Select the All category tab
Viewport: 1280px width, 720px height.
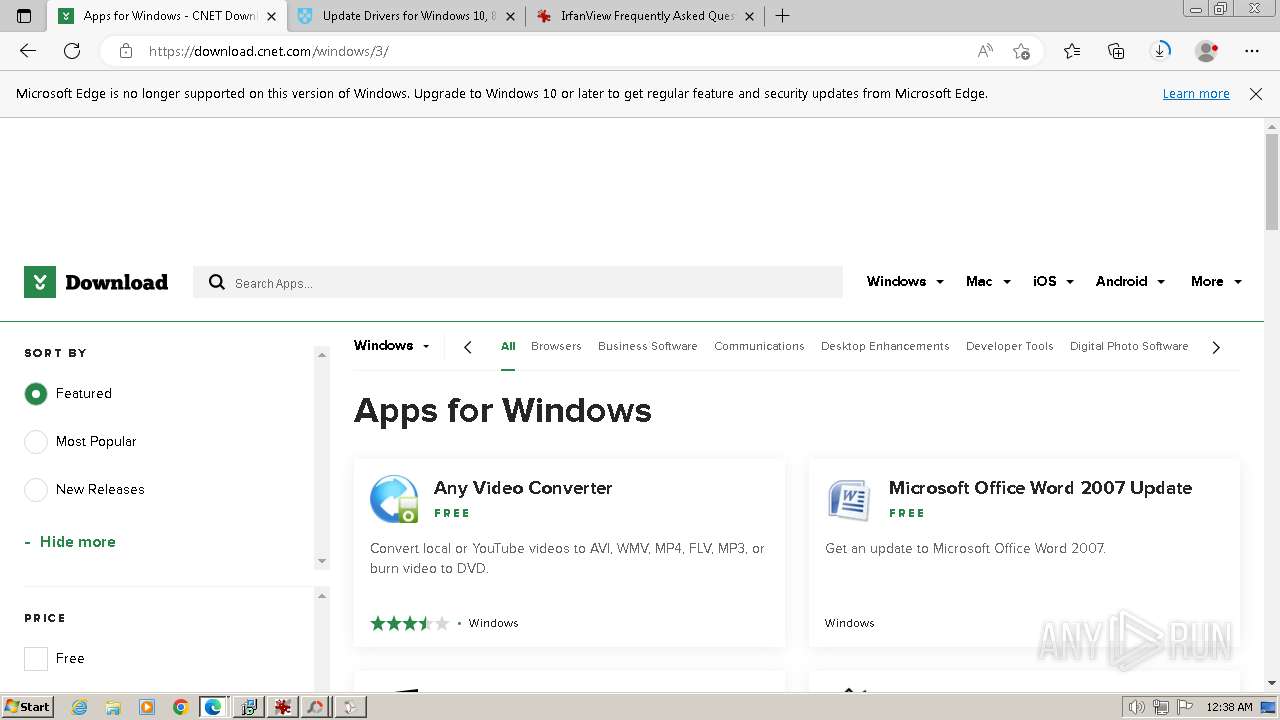click(x=508, y=346)
